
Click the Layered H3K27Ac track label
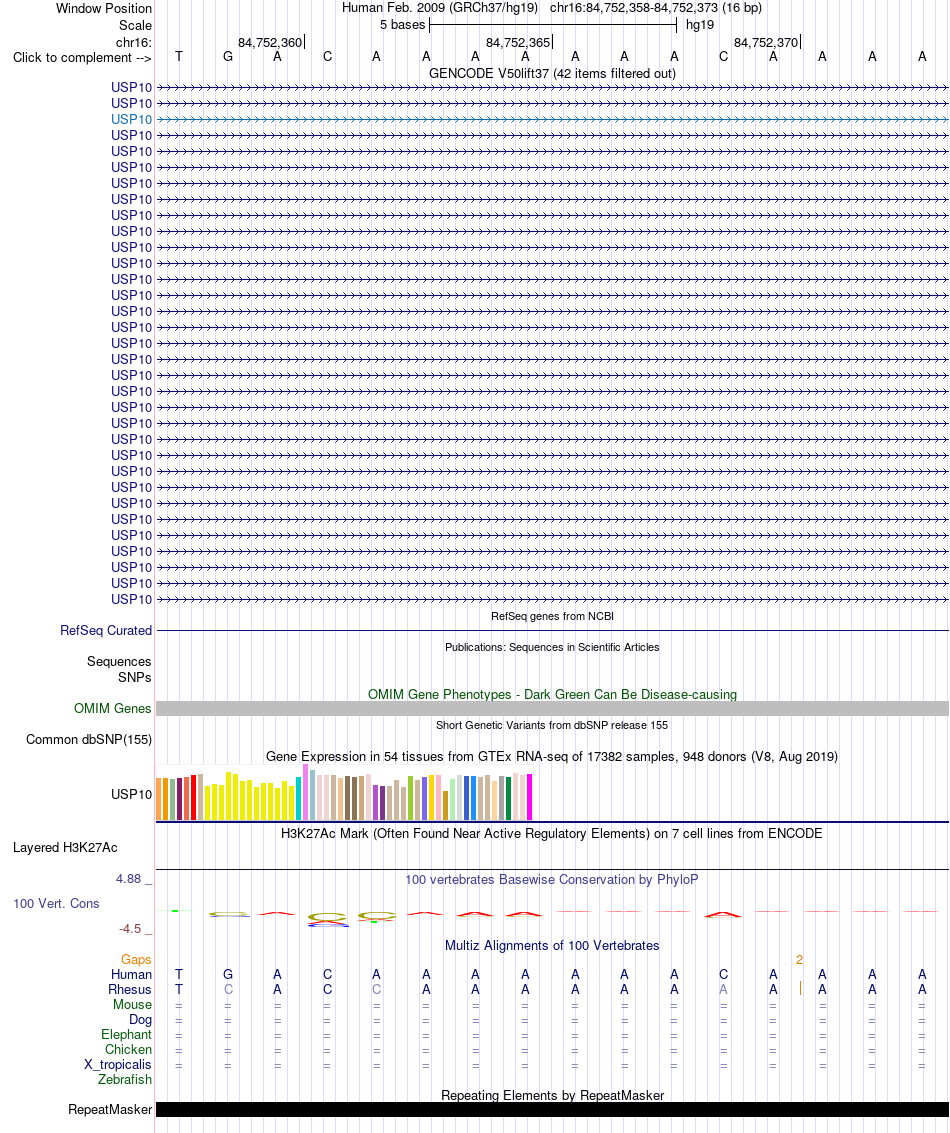[65, 848]
